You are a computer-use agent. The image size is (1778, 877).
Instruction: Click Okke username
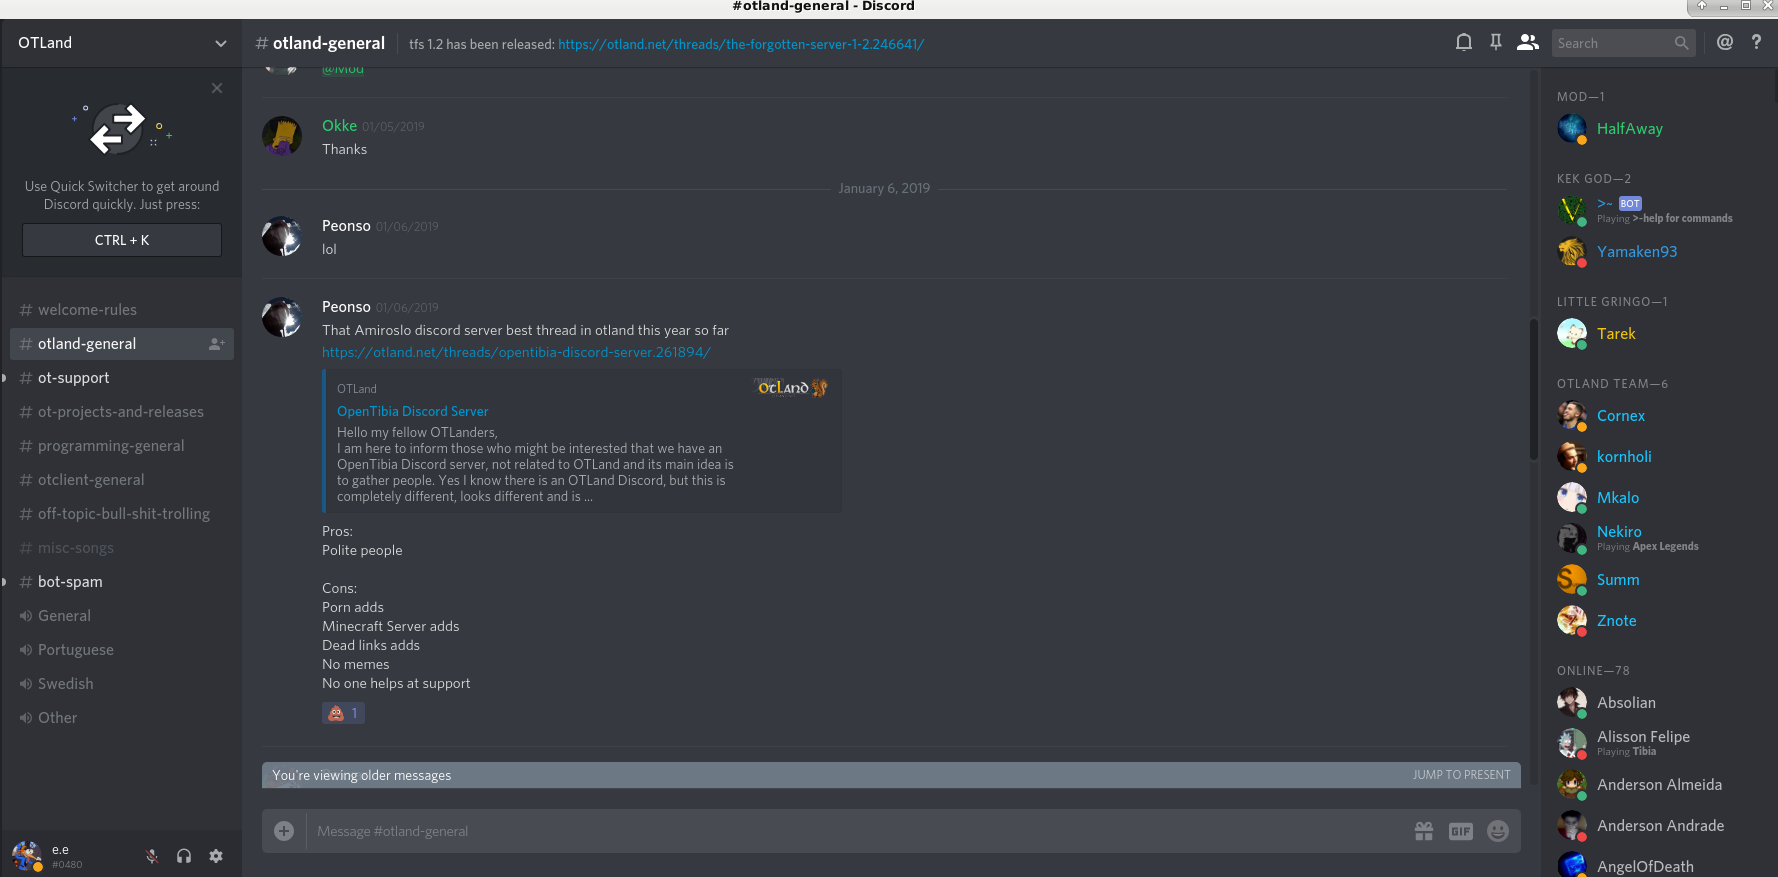339,126
